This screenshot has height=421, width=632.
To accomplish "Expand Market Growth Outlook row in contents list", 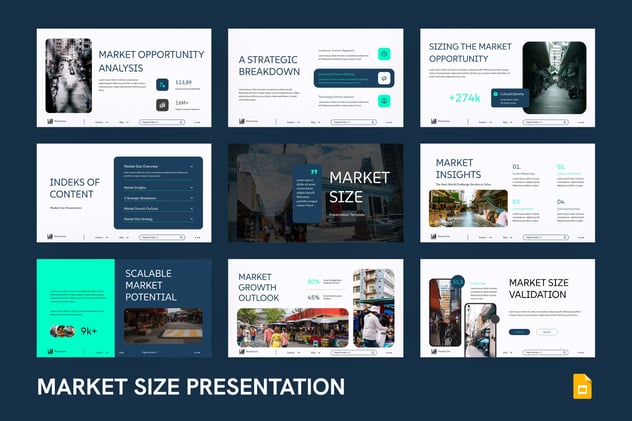I will 193,208.
